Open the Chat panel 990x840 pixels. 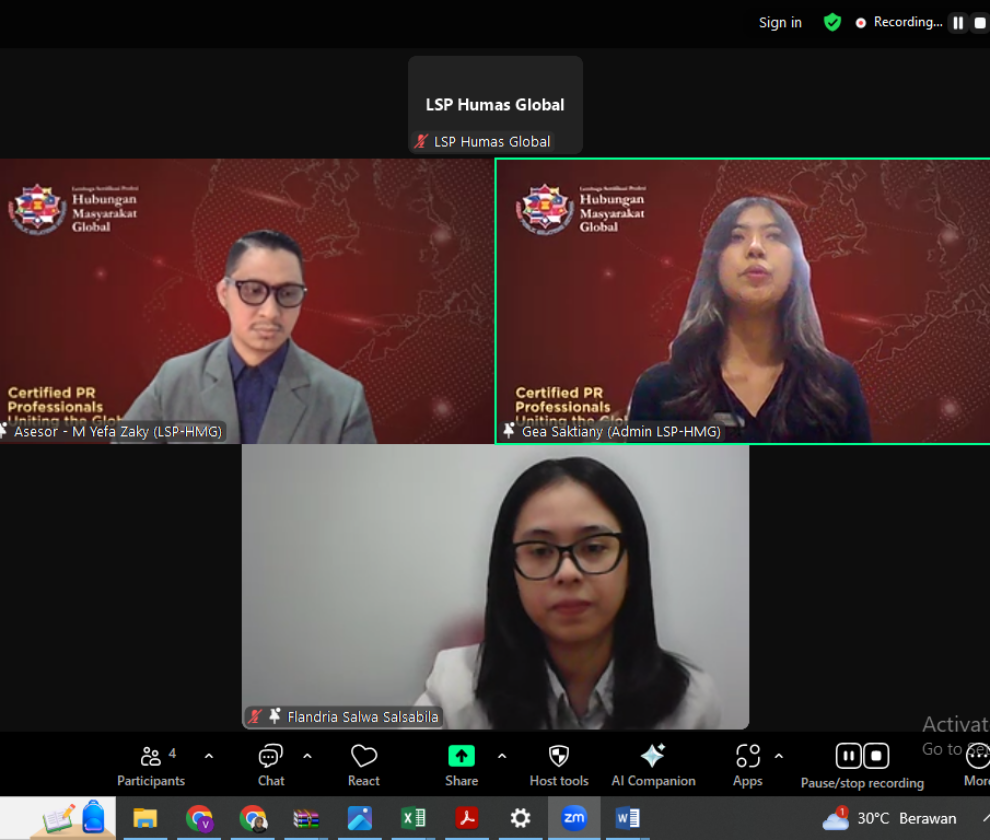coord(271,765)
